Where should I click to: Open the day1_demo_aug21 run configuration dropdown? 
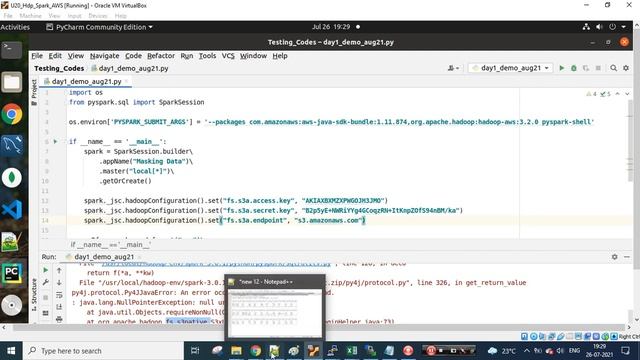pos(510,68)
